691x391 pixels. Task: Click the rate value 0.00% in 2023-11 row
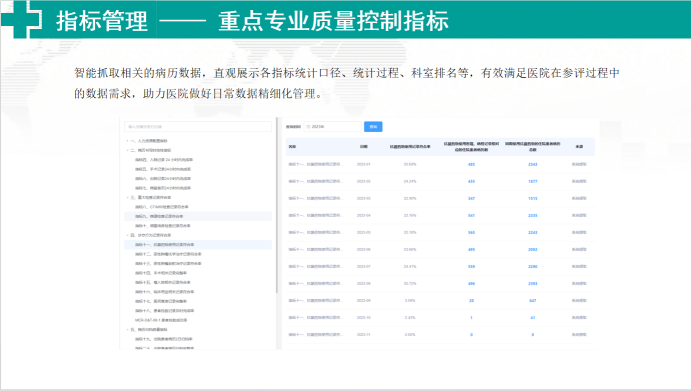[x=410, y=335]
